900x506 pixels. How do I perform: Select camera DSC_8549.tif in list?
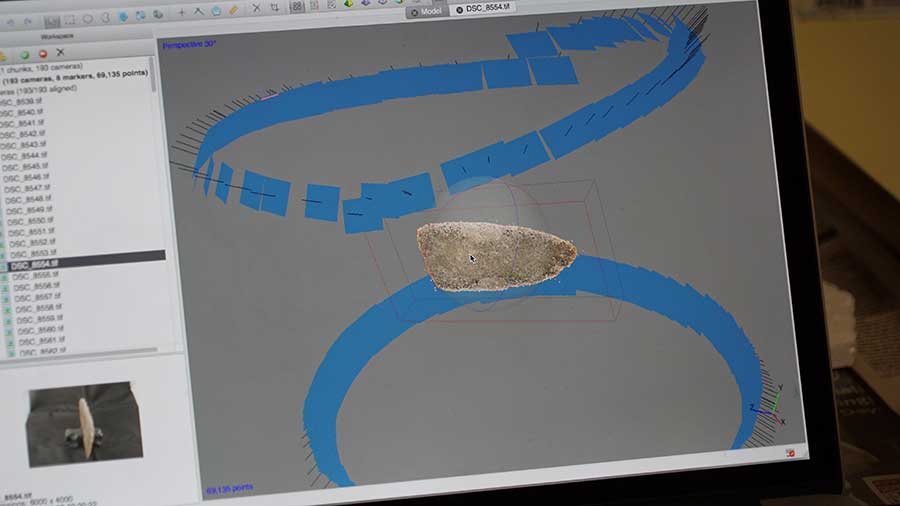click(29, 211)
